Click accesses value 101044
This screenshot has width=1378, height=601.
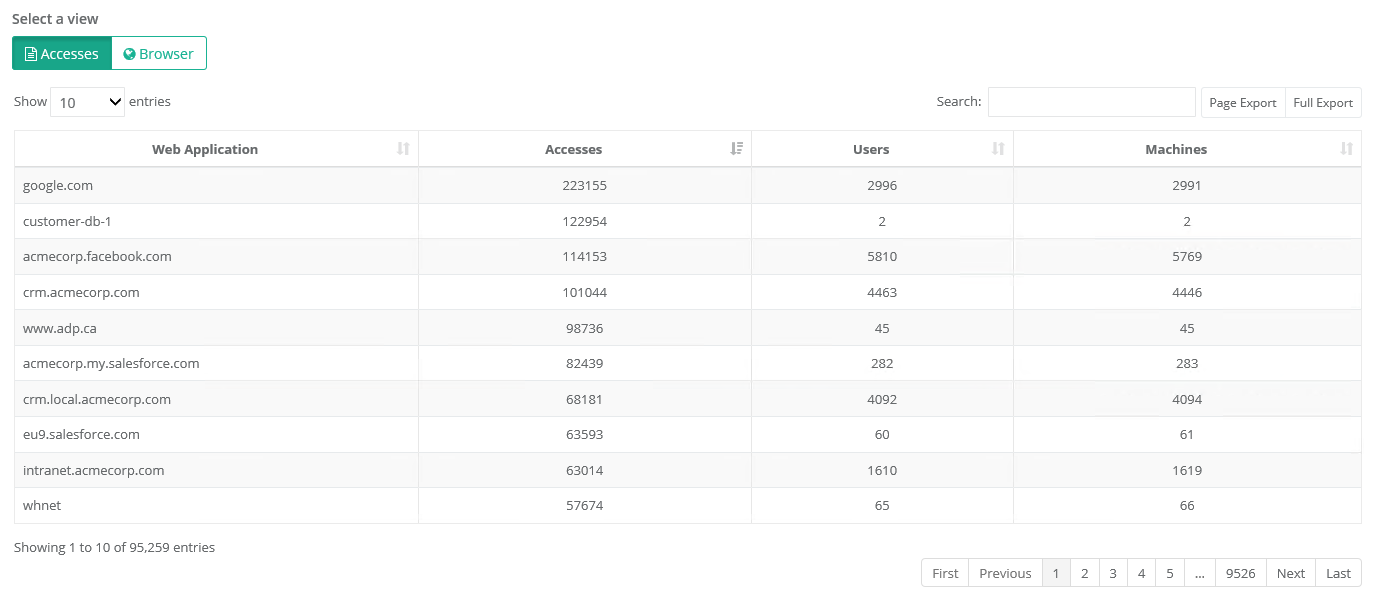pyautogui.click(x=585, y=292)
